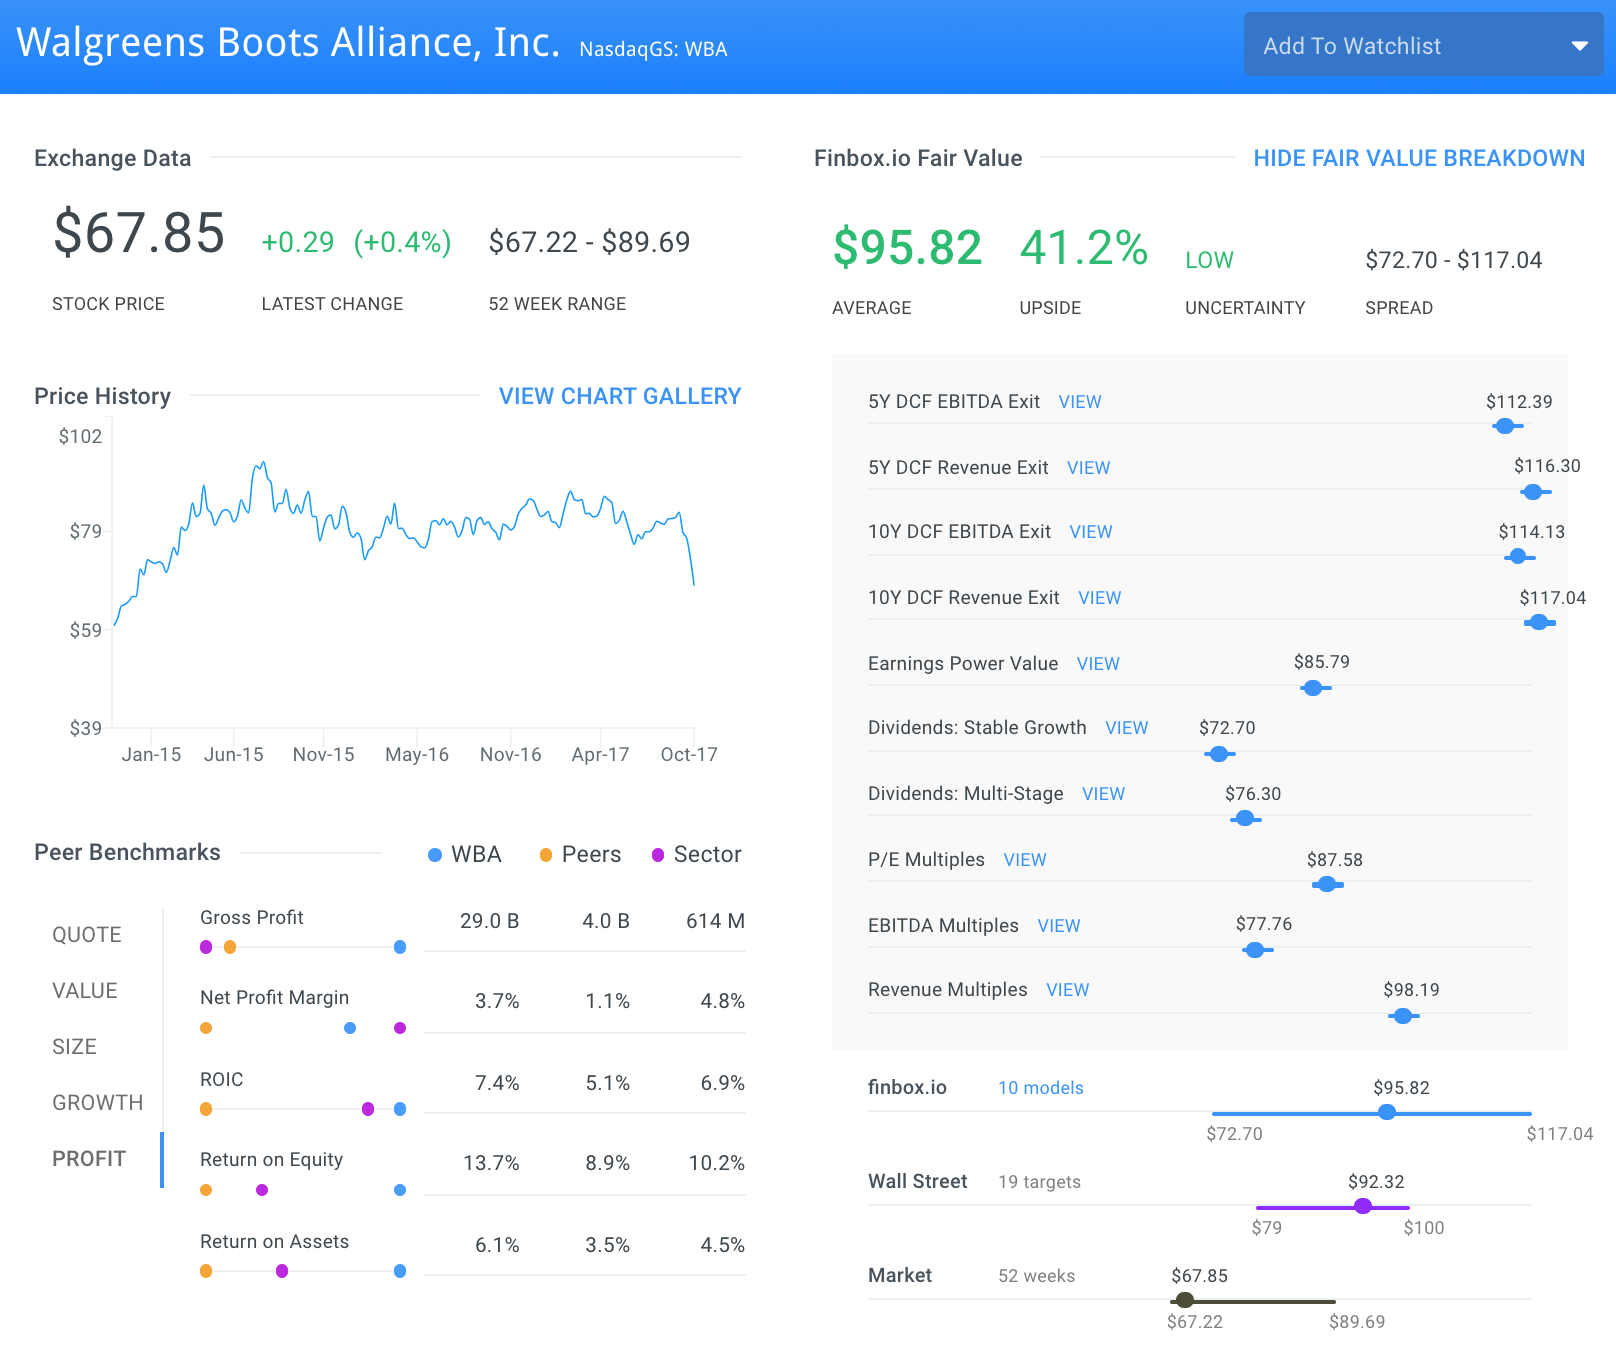Screen dimensions: 1616x1354
Task: Click the Return on Equity purple dot
Action: pyautogui.click(x=262, y=1190)
